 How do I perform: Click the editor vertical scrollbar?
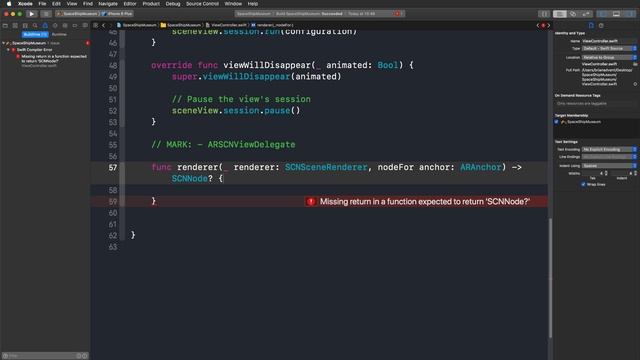pyautogui.click(x=550, y=278)
